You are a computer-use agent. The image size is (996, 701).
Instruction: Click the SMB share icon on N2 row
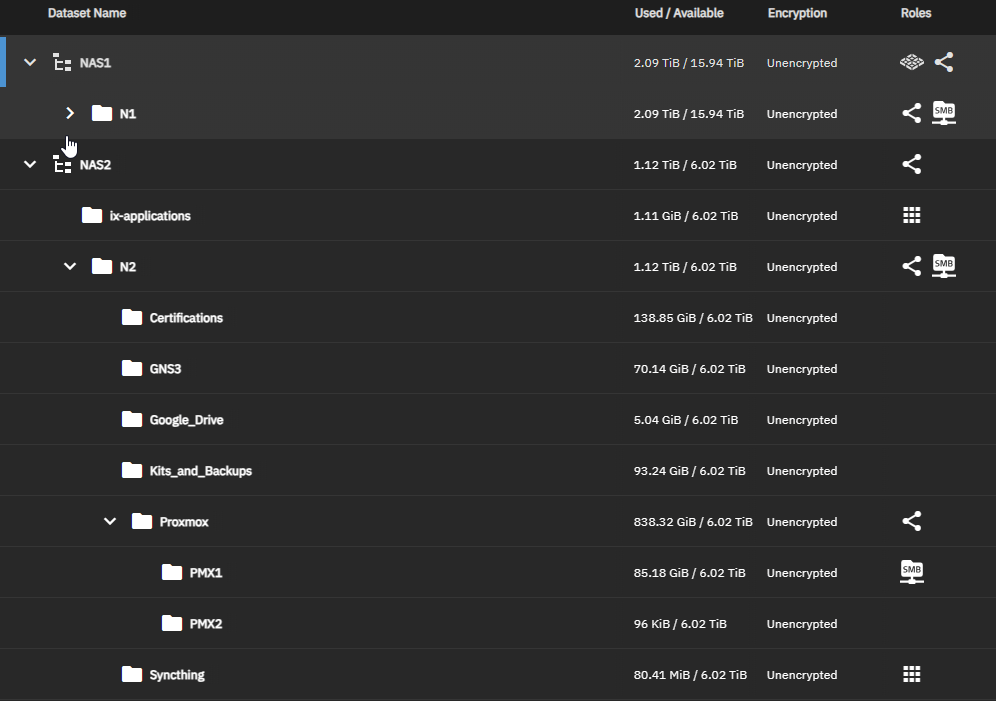coord(944,266)
